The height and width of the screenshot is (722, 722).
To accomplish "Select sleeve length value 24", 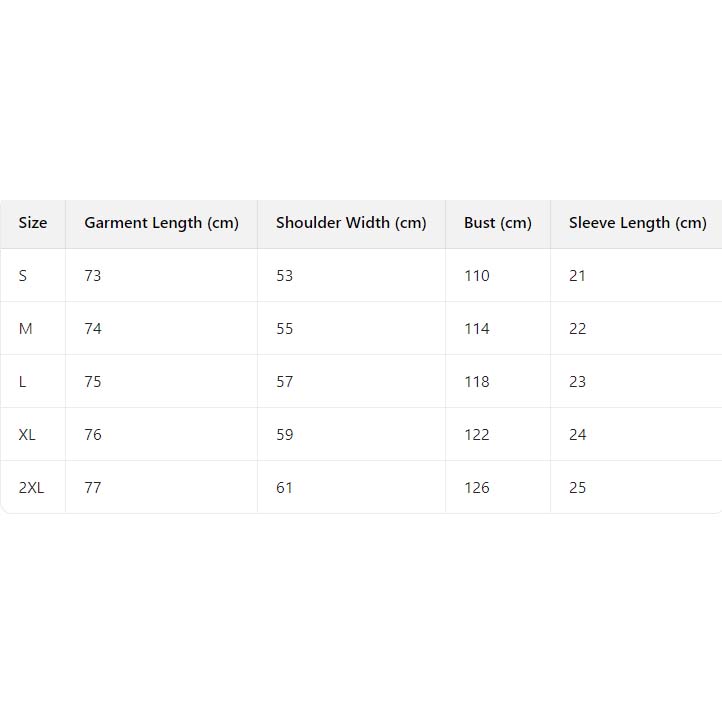I will 578,435.
